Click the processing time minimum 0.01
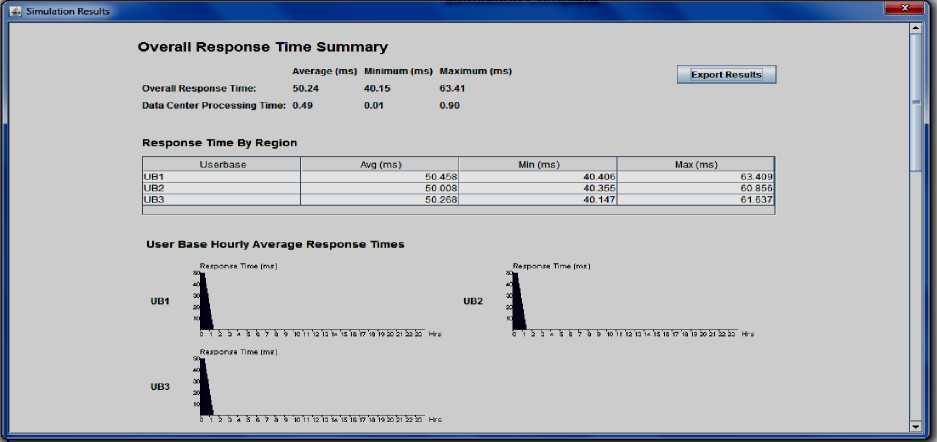Image resolution: width=937 pixels, height=442 pixels. pyautogui.click(x=374, y=106)
